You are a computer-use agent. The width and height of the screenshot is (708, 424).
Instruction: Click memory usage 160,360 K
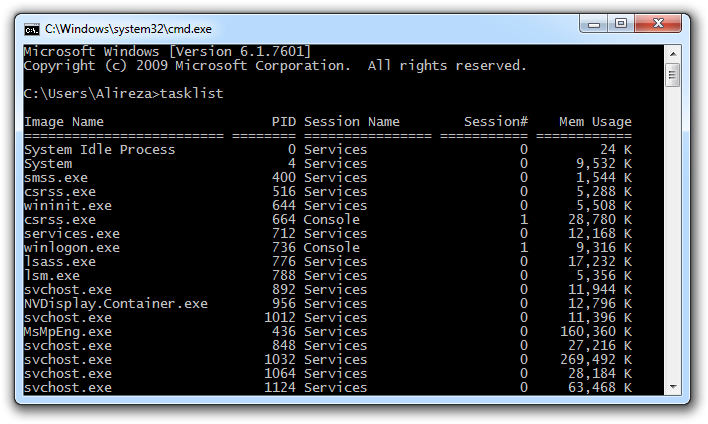pyautogui.click(x=596, y=331)
